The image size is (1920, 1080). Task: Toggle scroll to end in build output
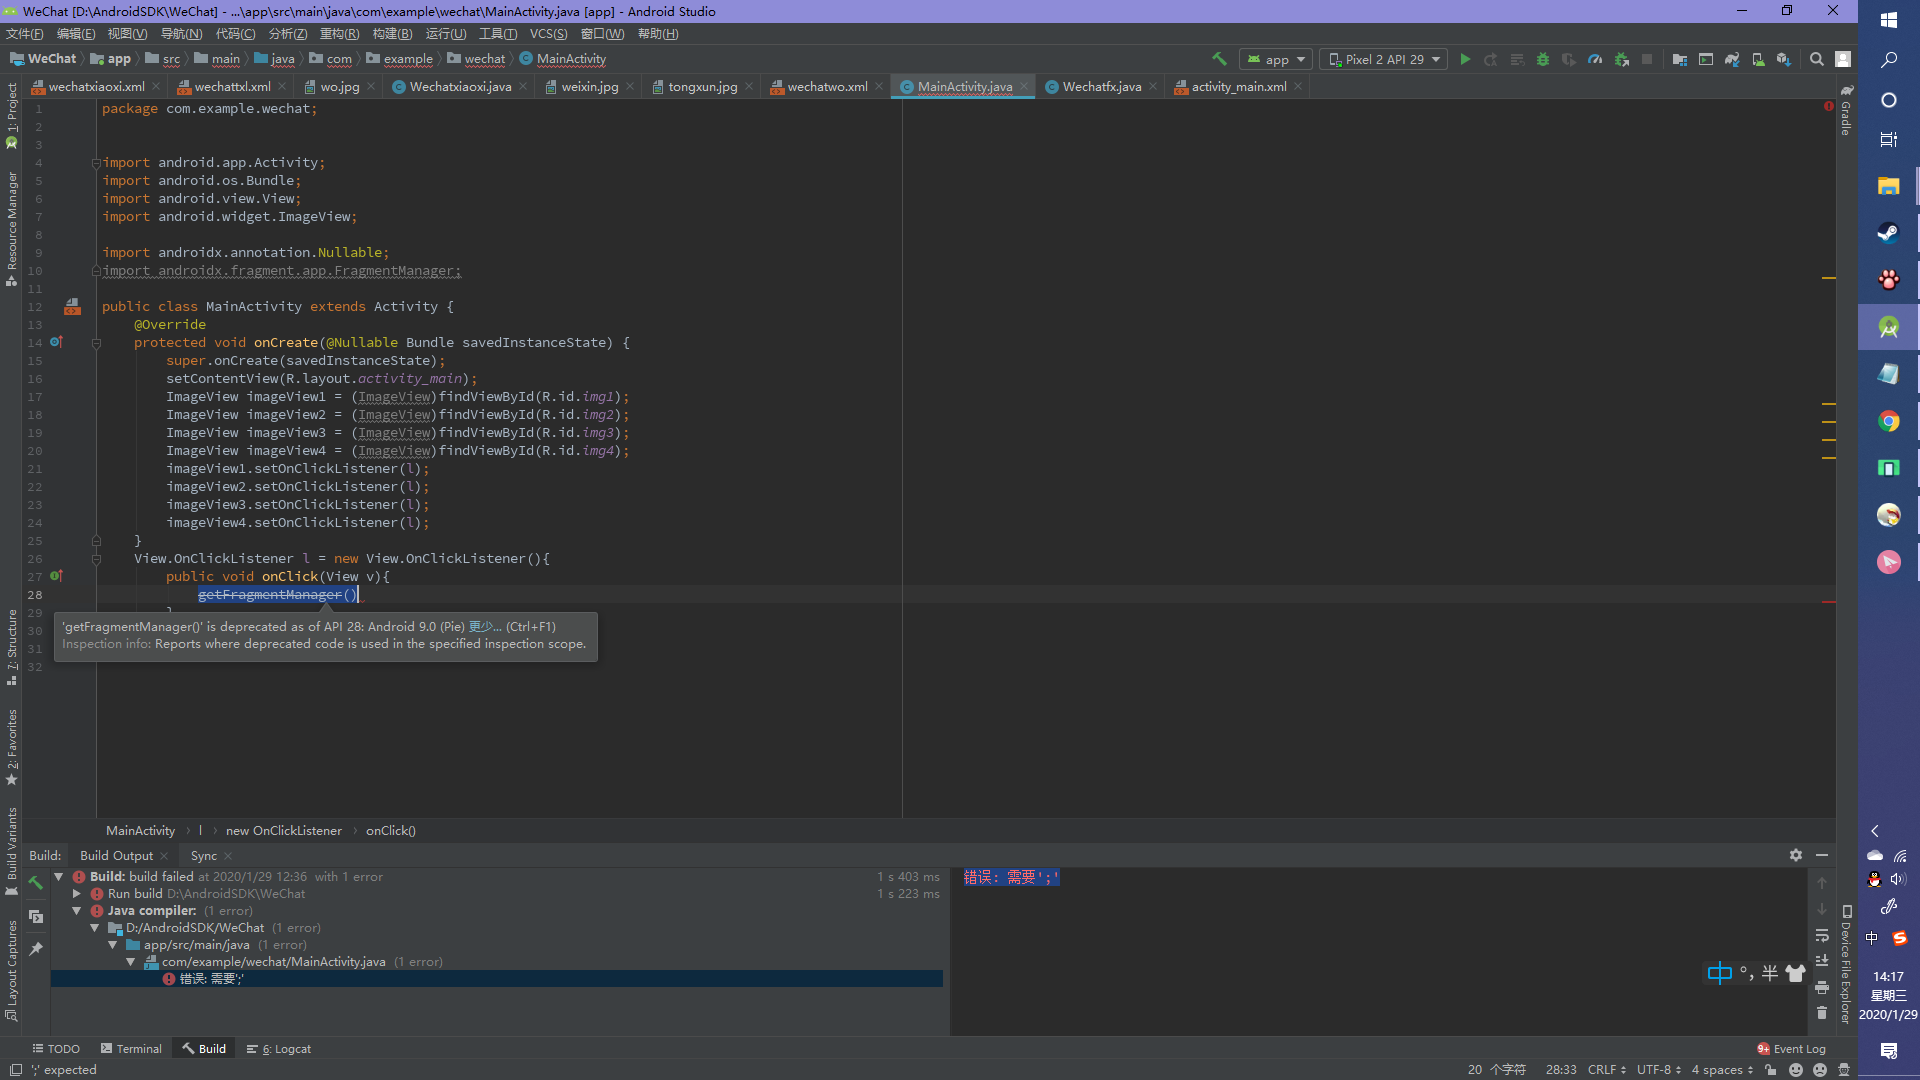tap(1822, 961)
